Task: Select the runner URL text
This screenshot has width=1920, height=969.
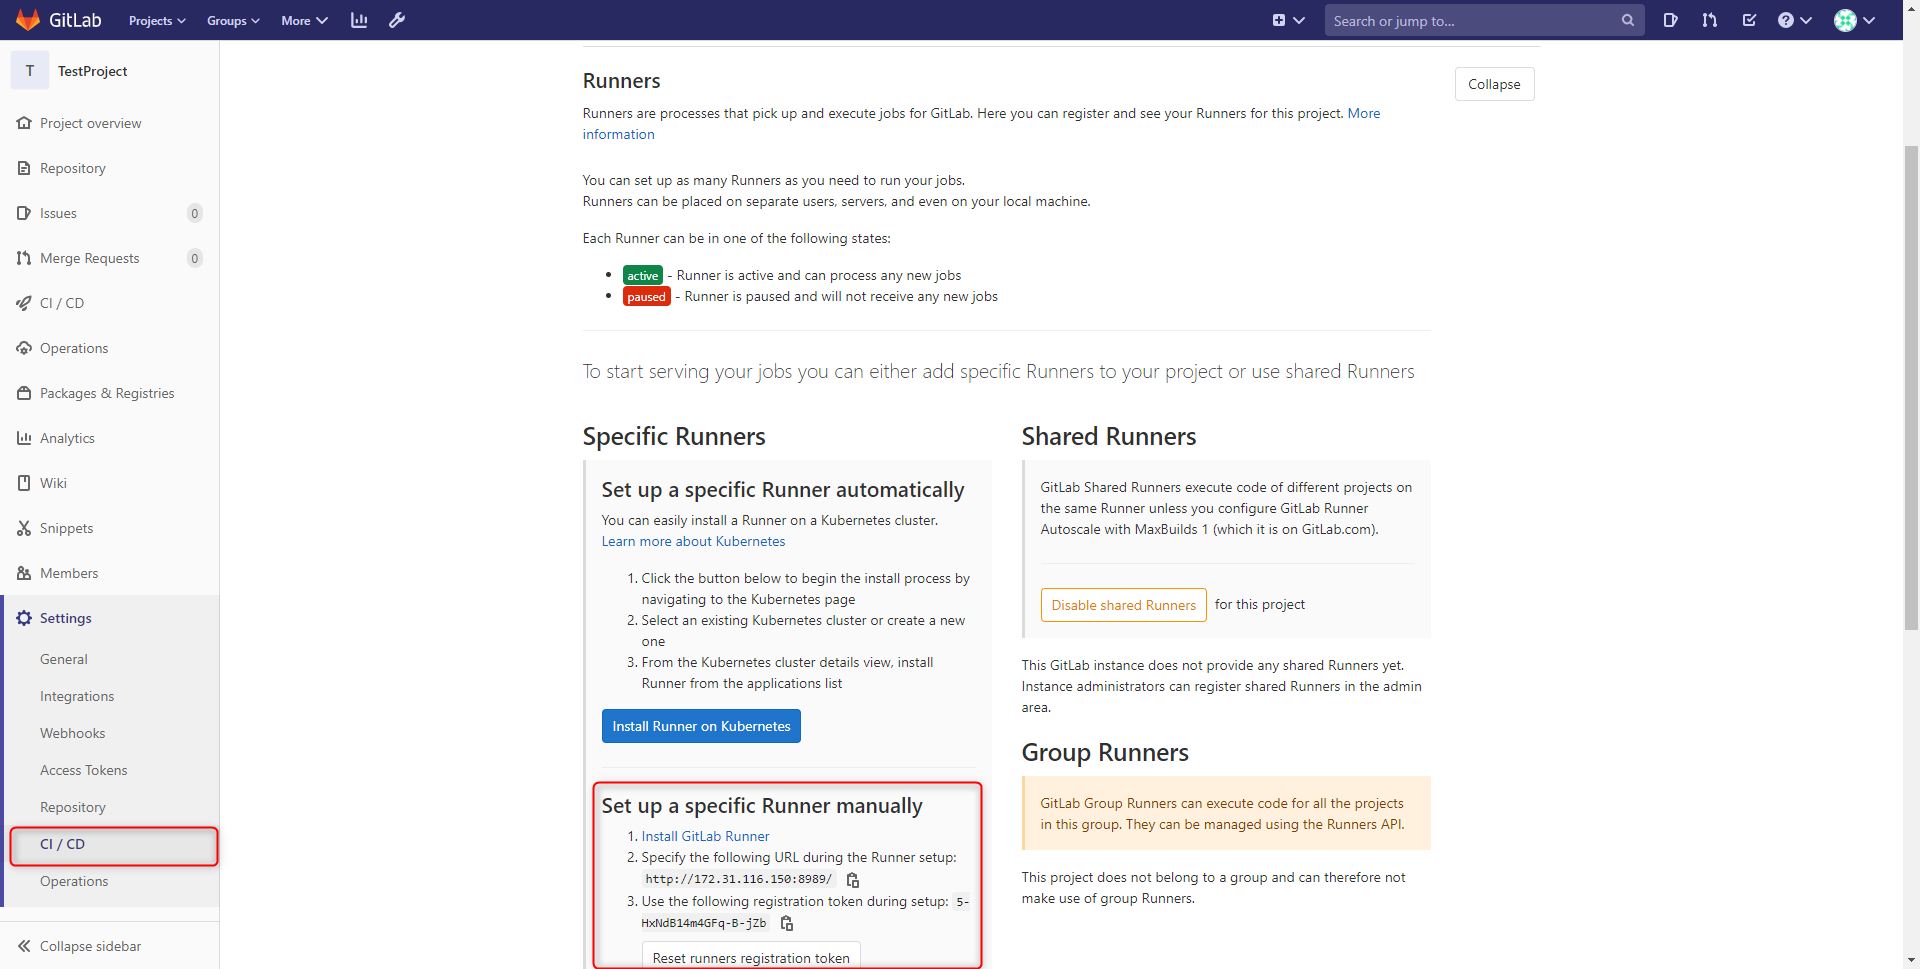Action: click(738, 879)
